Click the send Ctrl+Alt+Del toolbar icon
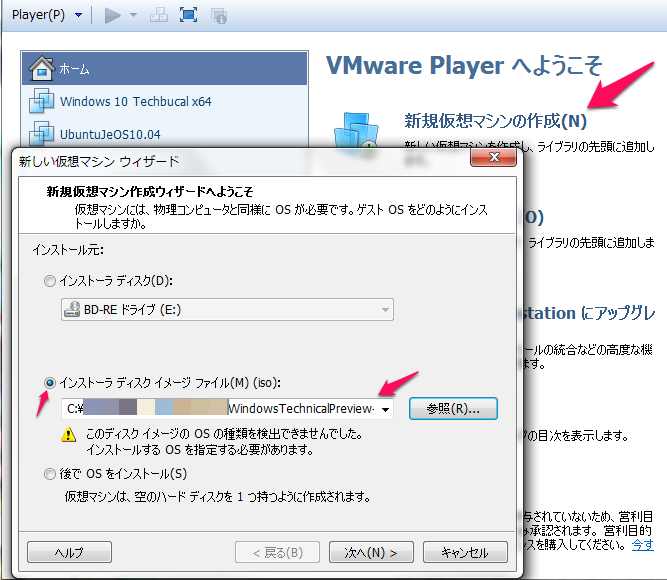 (159, 15)
